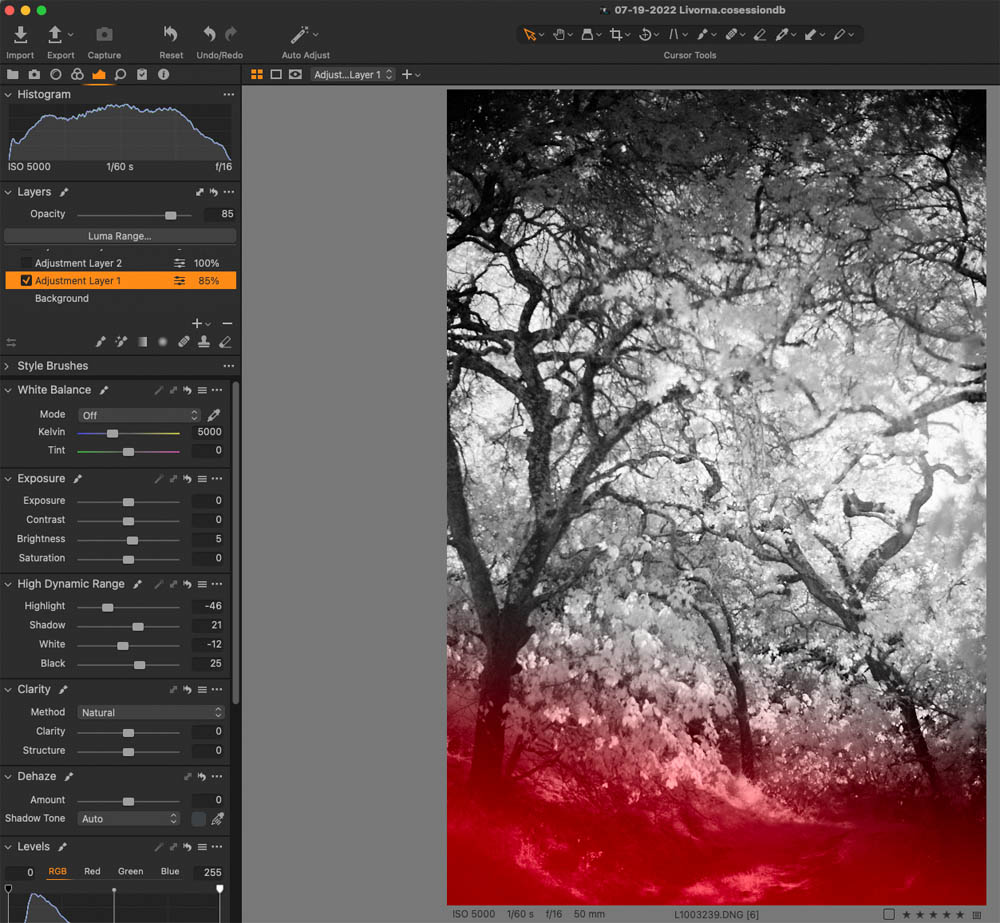1000x923 pixels.
Task: Open the Shadow Tone Auto dropdown
Action: 129,818
